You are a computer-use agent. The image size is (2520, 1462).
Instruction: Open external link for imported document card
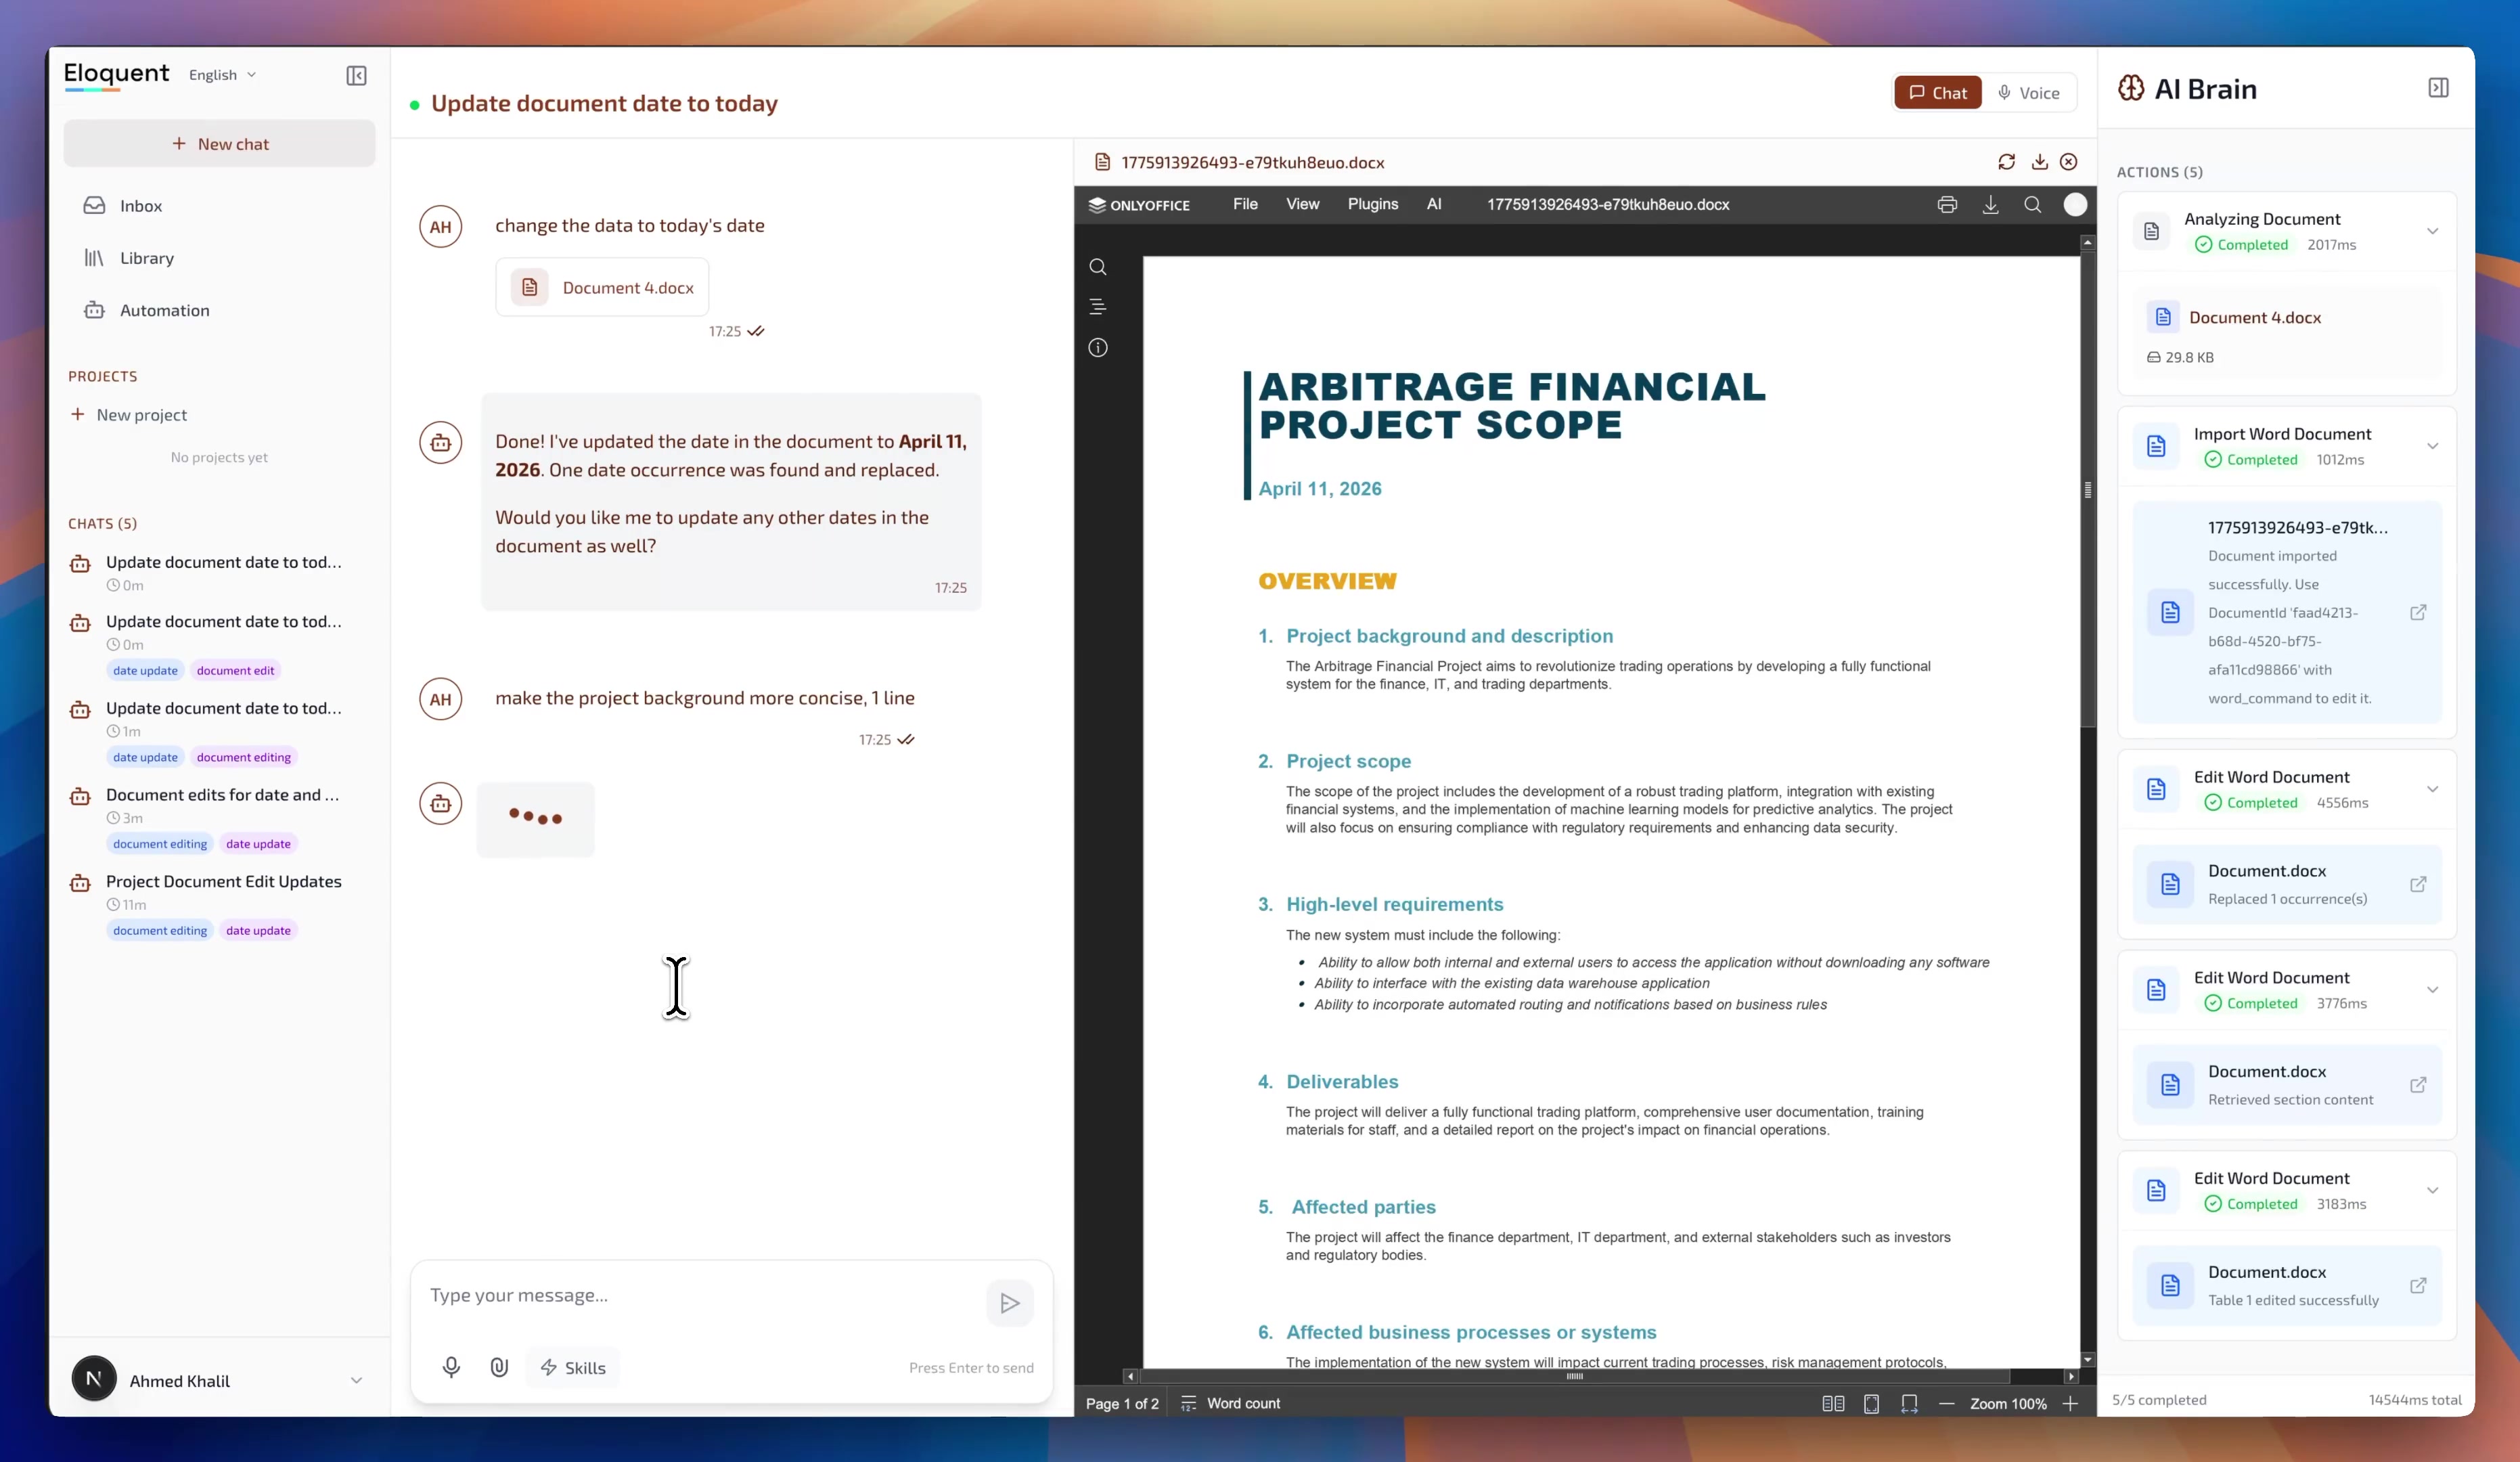pos(2418,613)
